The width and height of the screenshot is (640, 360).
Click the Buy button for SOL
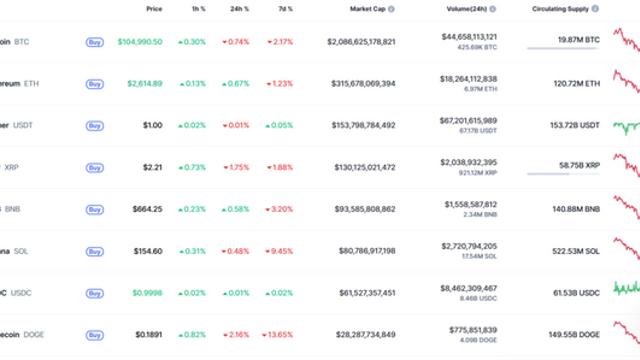[x=95, y=251]
